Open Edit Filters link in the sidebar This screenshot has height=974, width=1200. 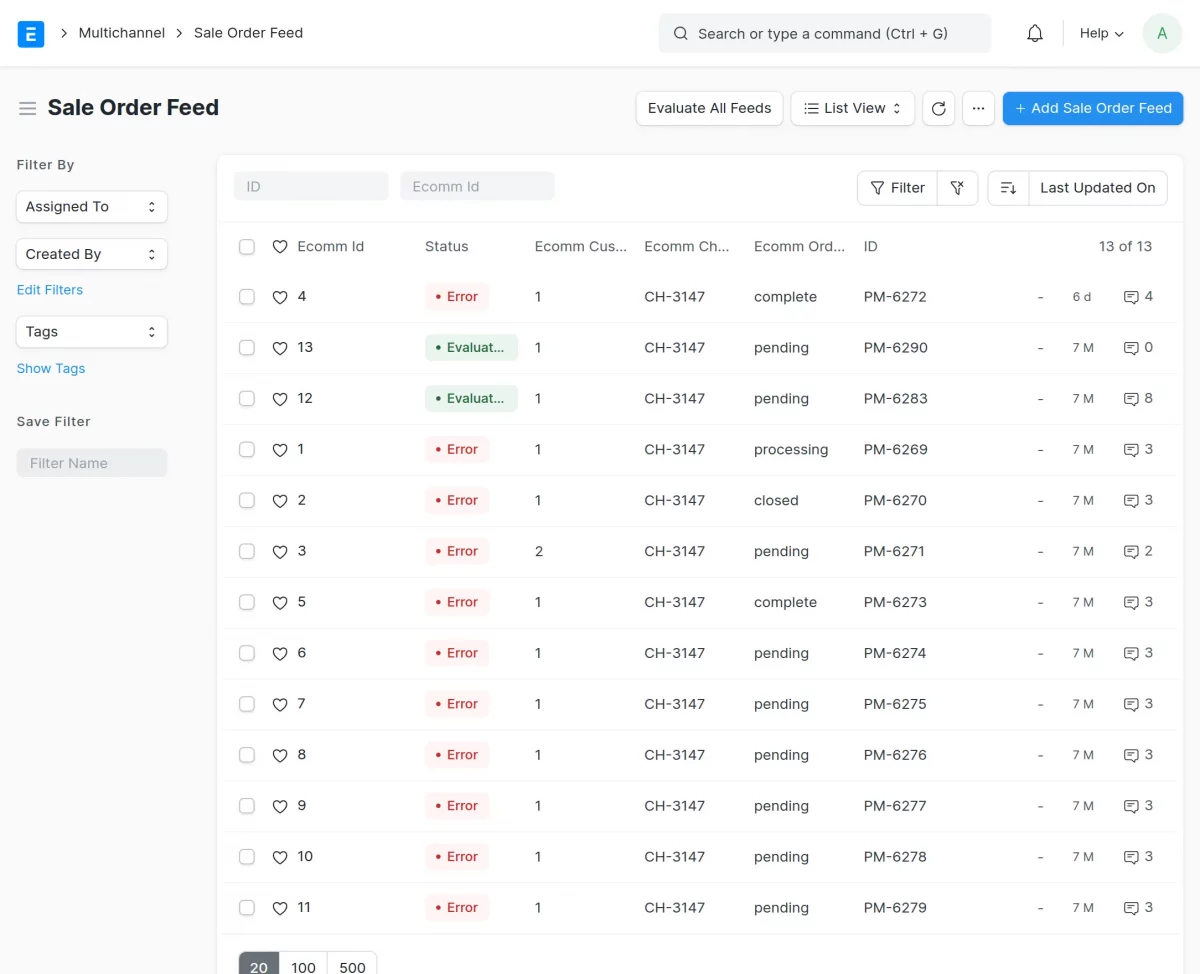tap(50, 289)
